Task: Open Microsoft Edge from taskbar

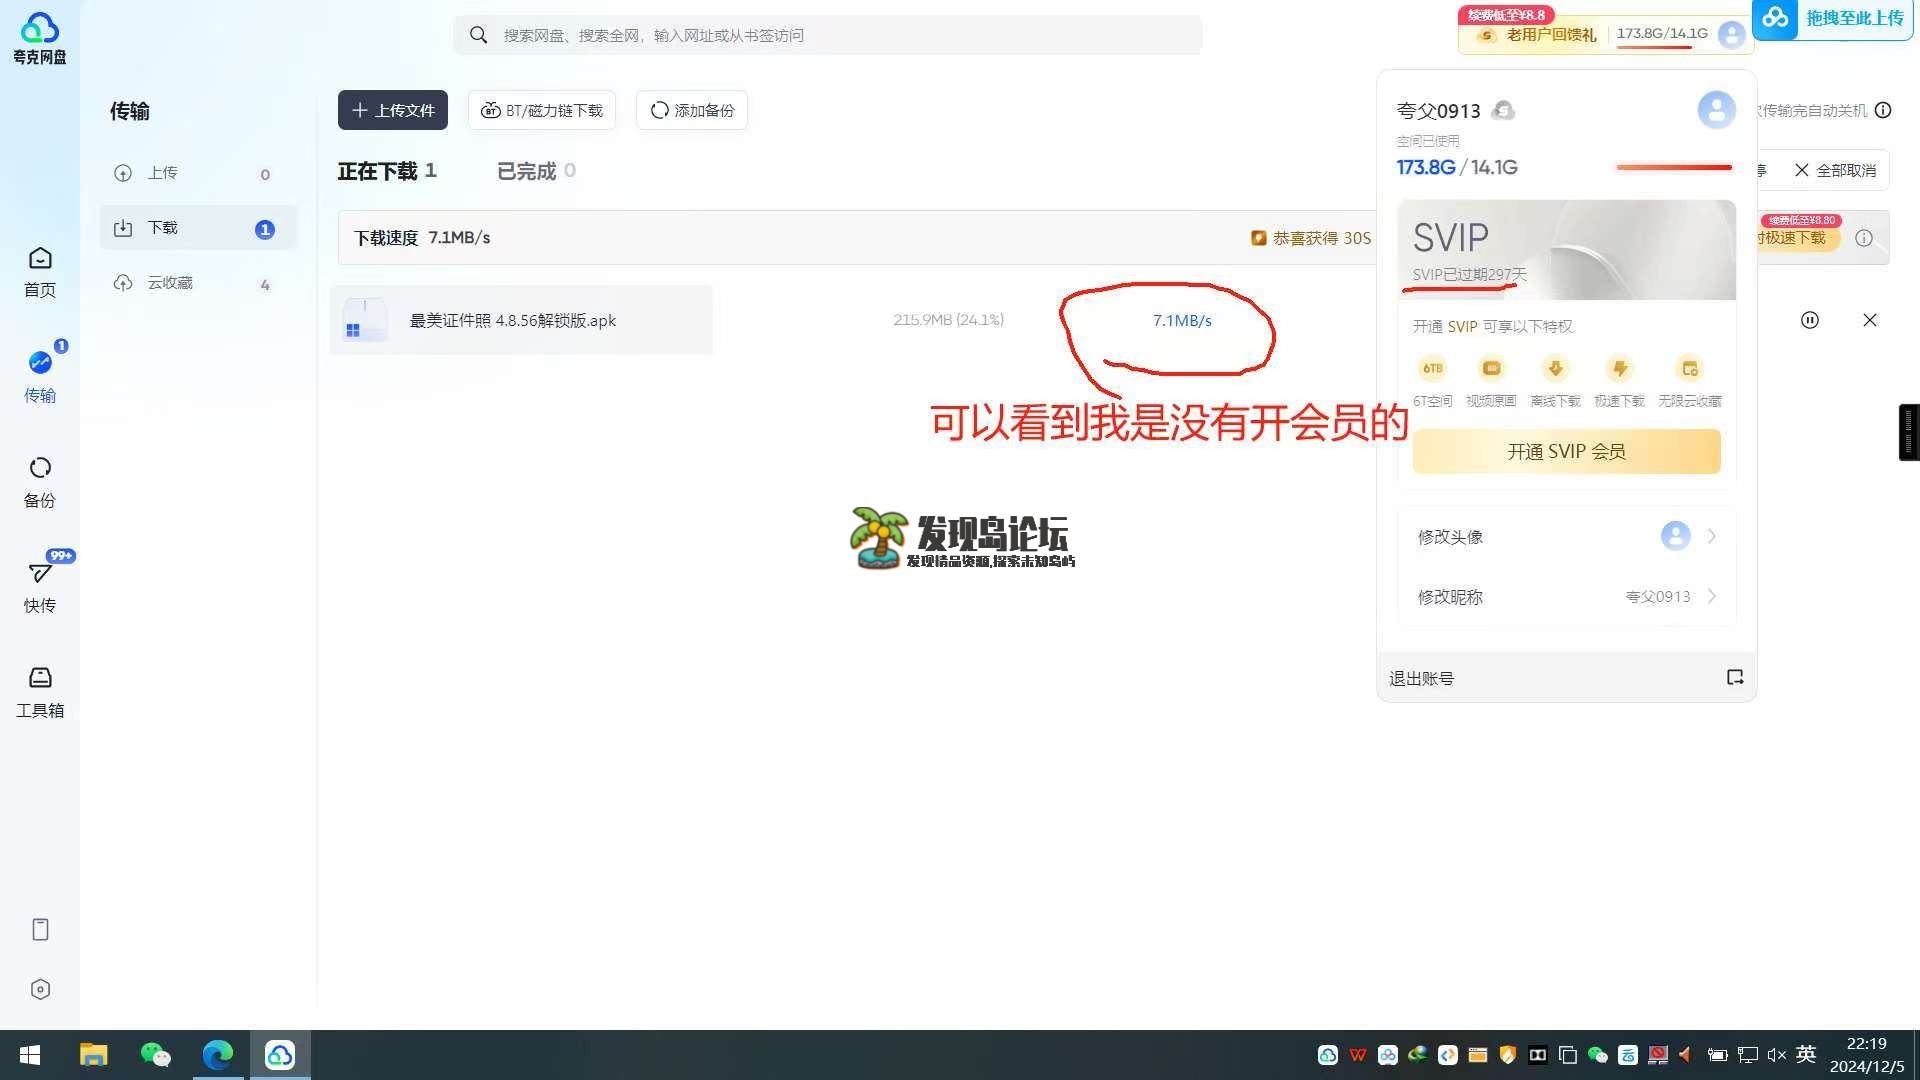Action: (x=217, y=1055)
